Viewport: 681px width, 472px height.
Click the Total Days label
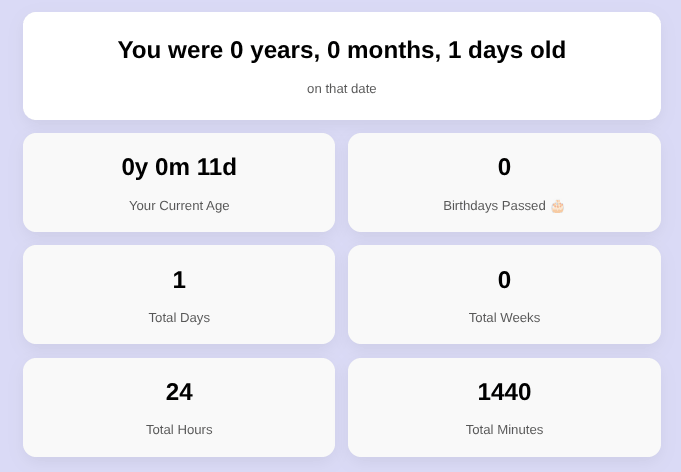(179, 317)
